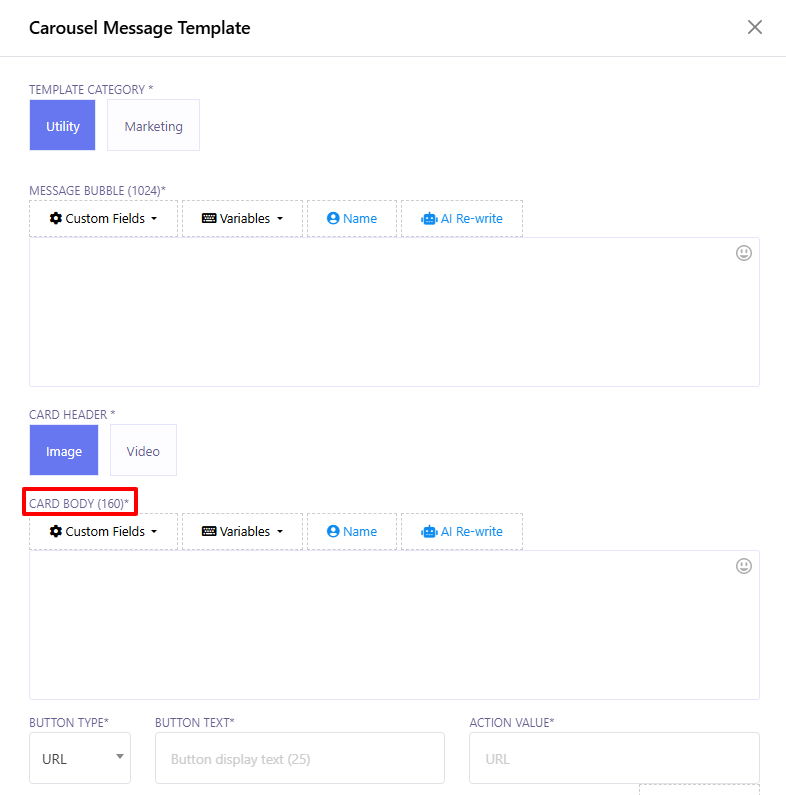
Task: Expand Variables dropdown for Message Bubble
Action: [x=242, y=219]
